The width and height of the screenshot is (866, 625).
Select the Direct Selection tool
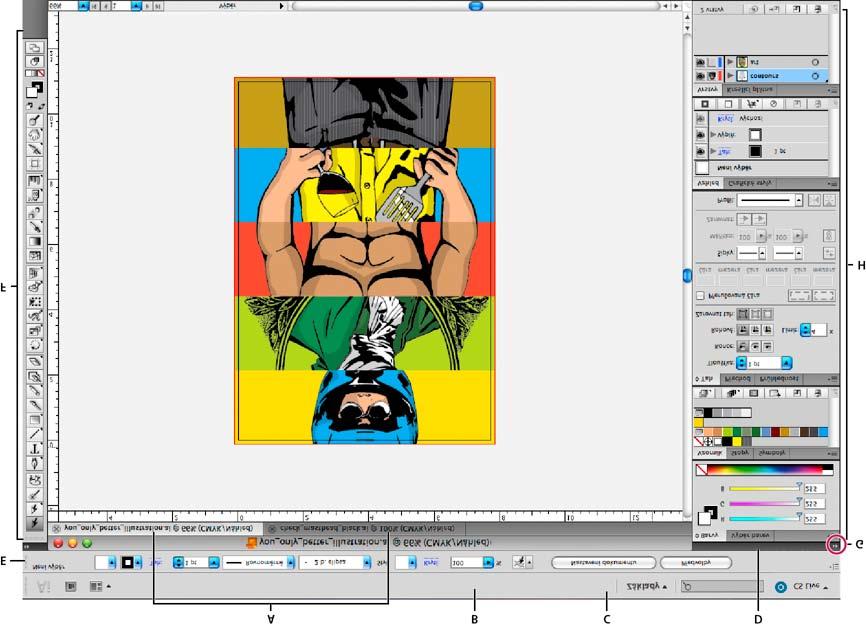(35, 509)
